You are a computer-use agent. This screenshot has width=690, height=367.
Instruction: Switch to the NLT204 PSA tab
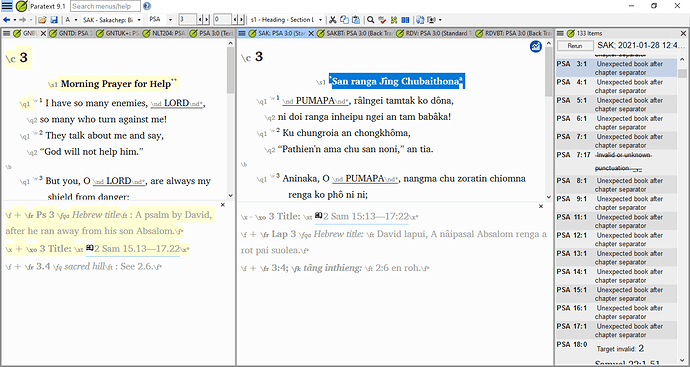(164, 33)
